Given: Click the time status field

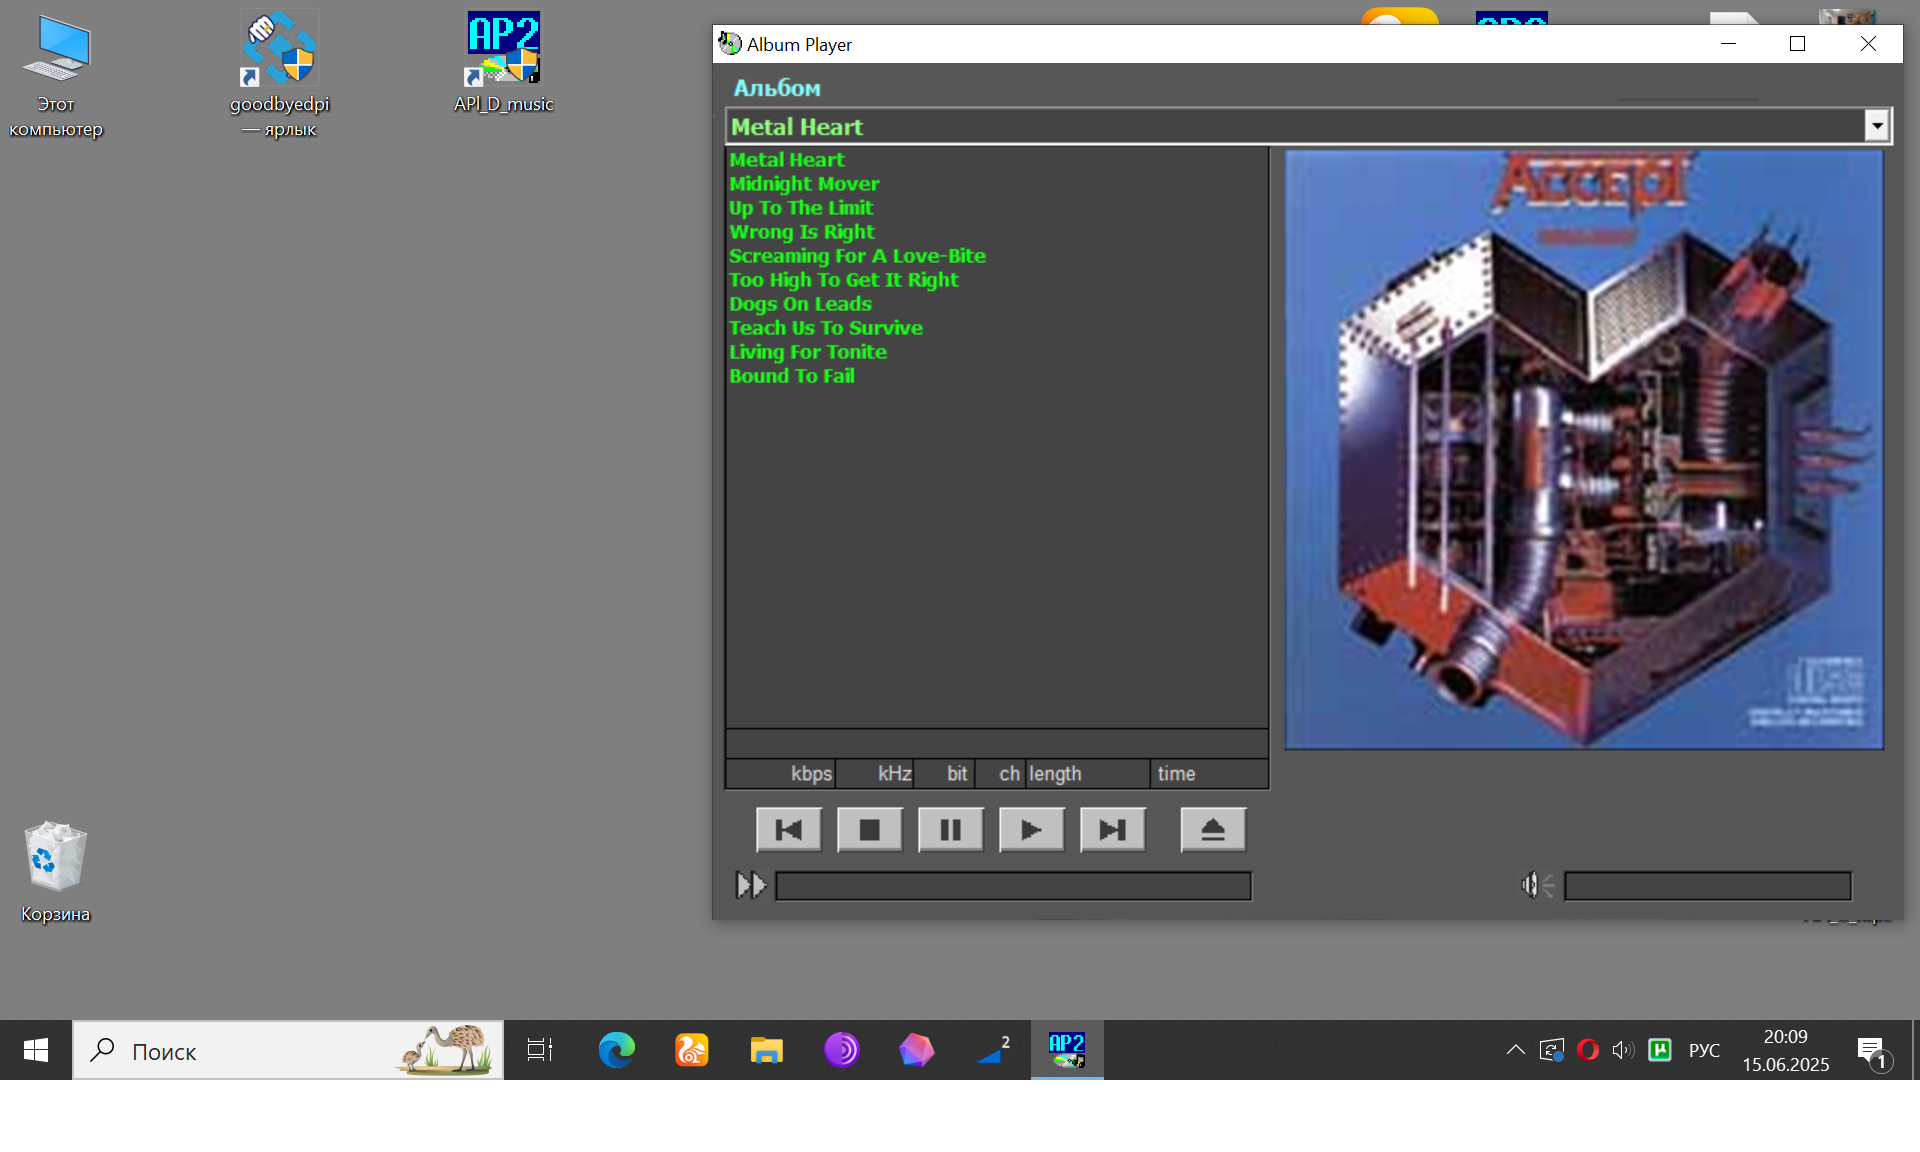Looking at the screenshot, I should [x=1209, y=774].
